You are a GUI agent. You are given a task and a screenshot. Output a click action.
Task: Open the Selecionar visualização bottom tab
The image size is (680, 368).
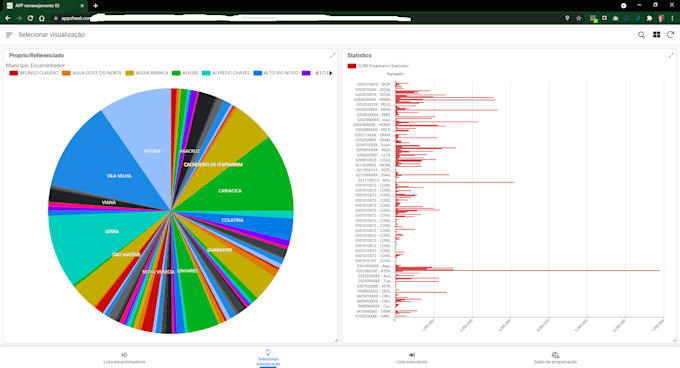point(268,358)
